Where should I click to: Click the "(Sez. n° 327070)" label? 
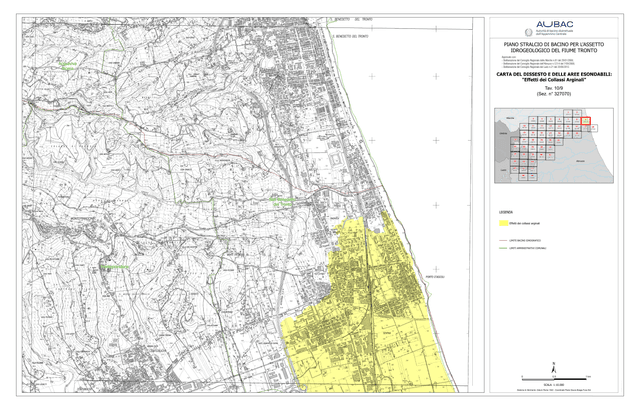pos(554,94)
